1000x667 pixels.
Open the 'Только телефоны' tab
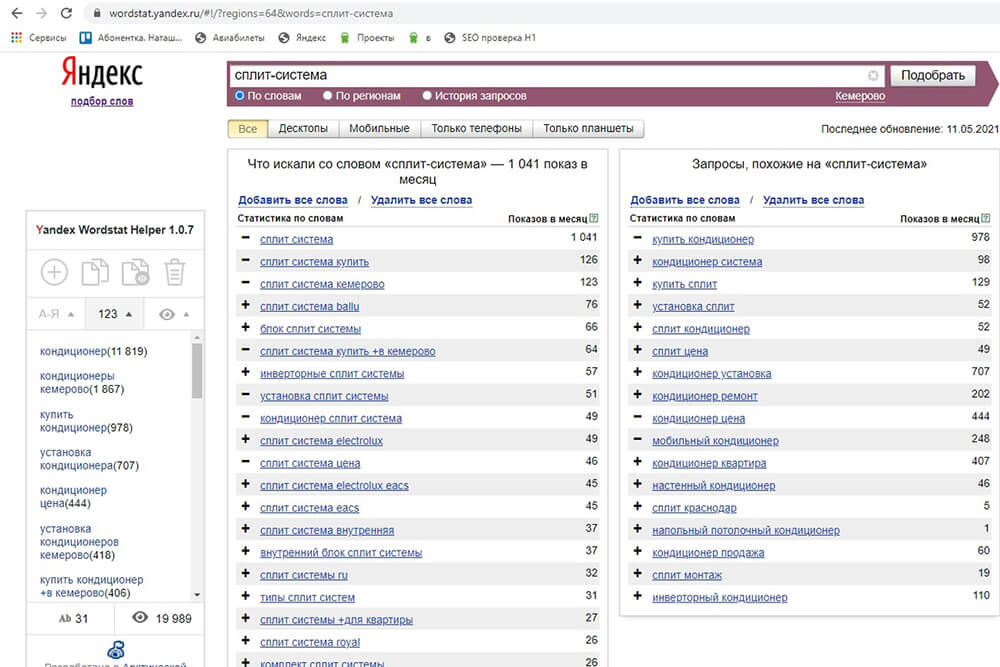(476, 129)
